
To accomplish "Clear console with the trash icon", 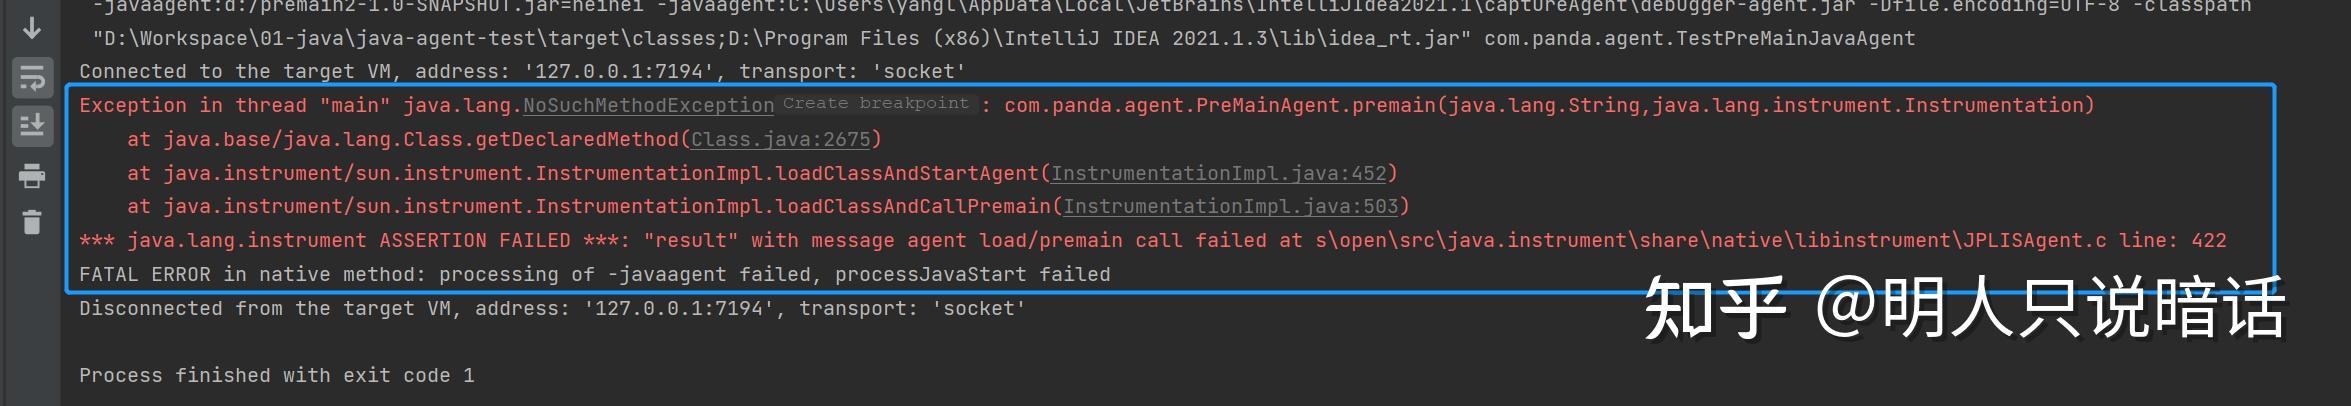I will 32,222.
